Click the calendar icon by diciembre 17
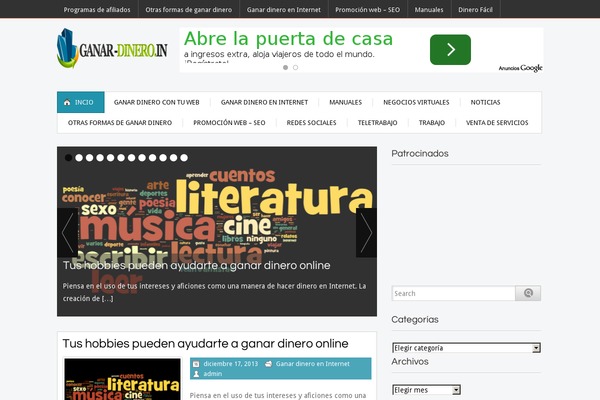Screen dimensions: 600x400 (x=196, y=364)
